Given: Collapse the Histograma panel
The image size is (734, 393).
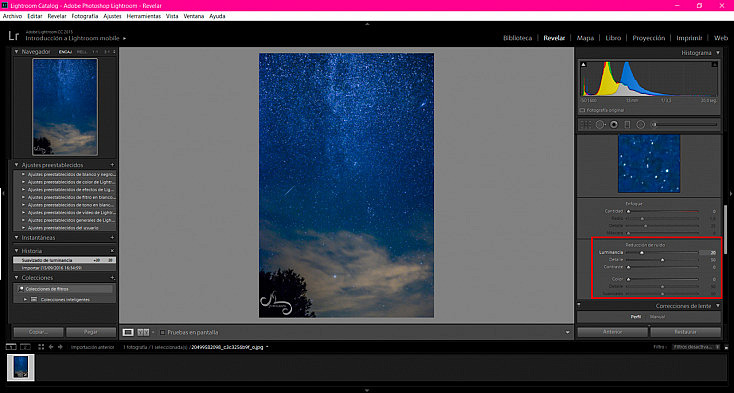Looking at the screenshot, I should point(718,53).
